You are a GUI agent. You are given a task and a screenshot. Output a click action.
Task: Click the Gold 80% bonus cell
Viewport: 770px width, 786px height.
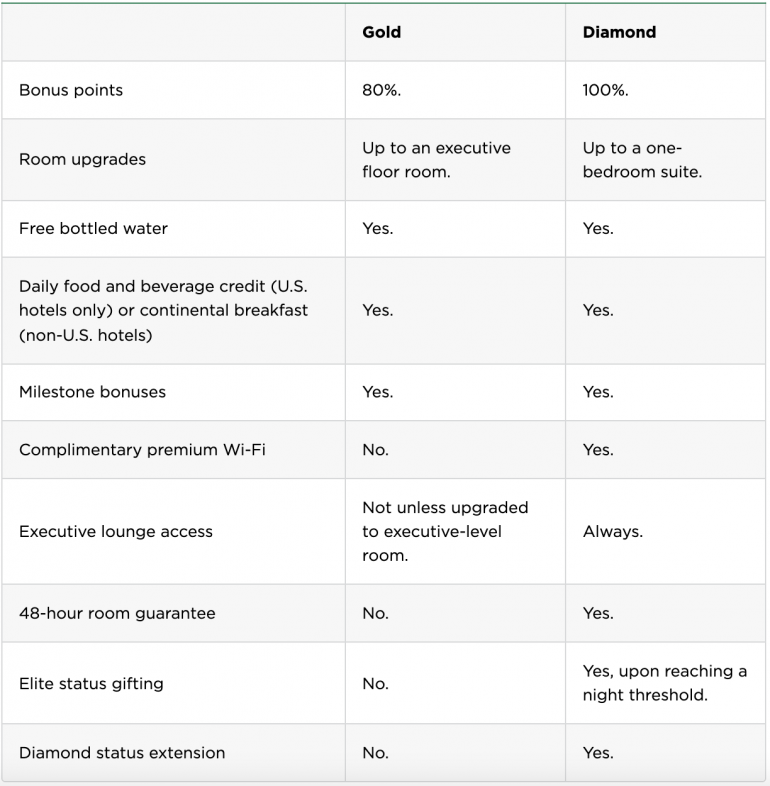point(380,90)
